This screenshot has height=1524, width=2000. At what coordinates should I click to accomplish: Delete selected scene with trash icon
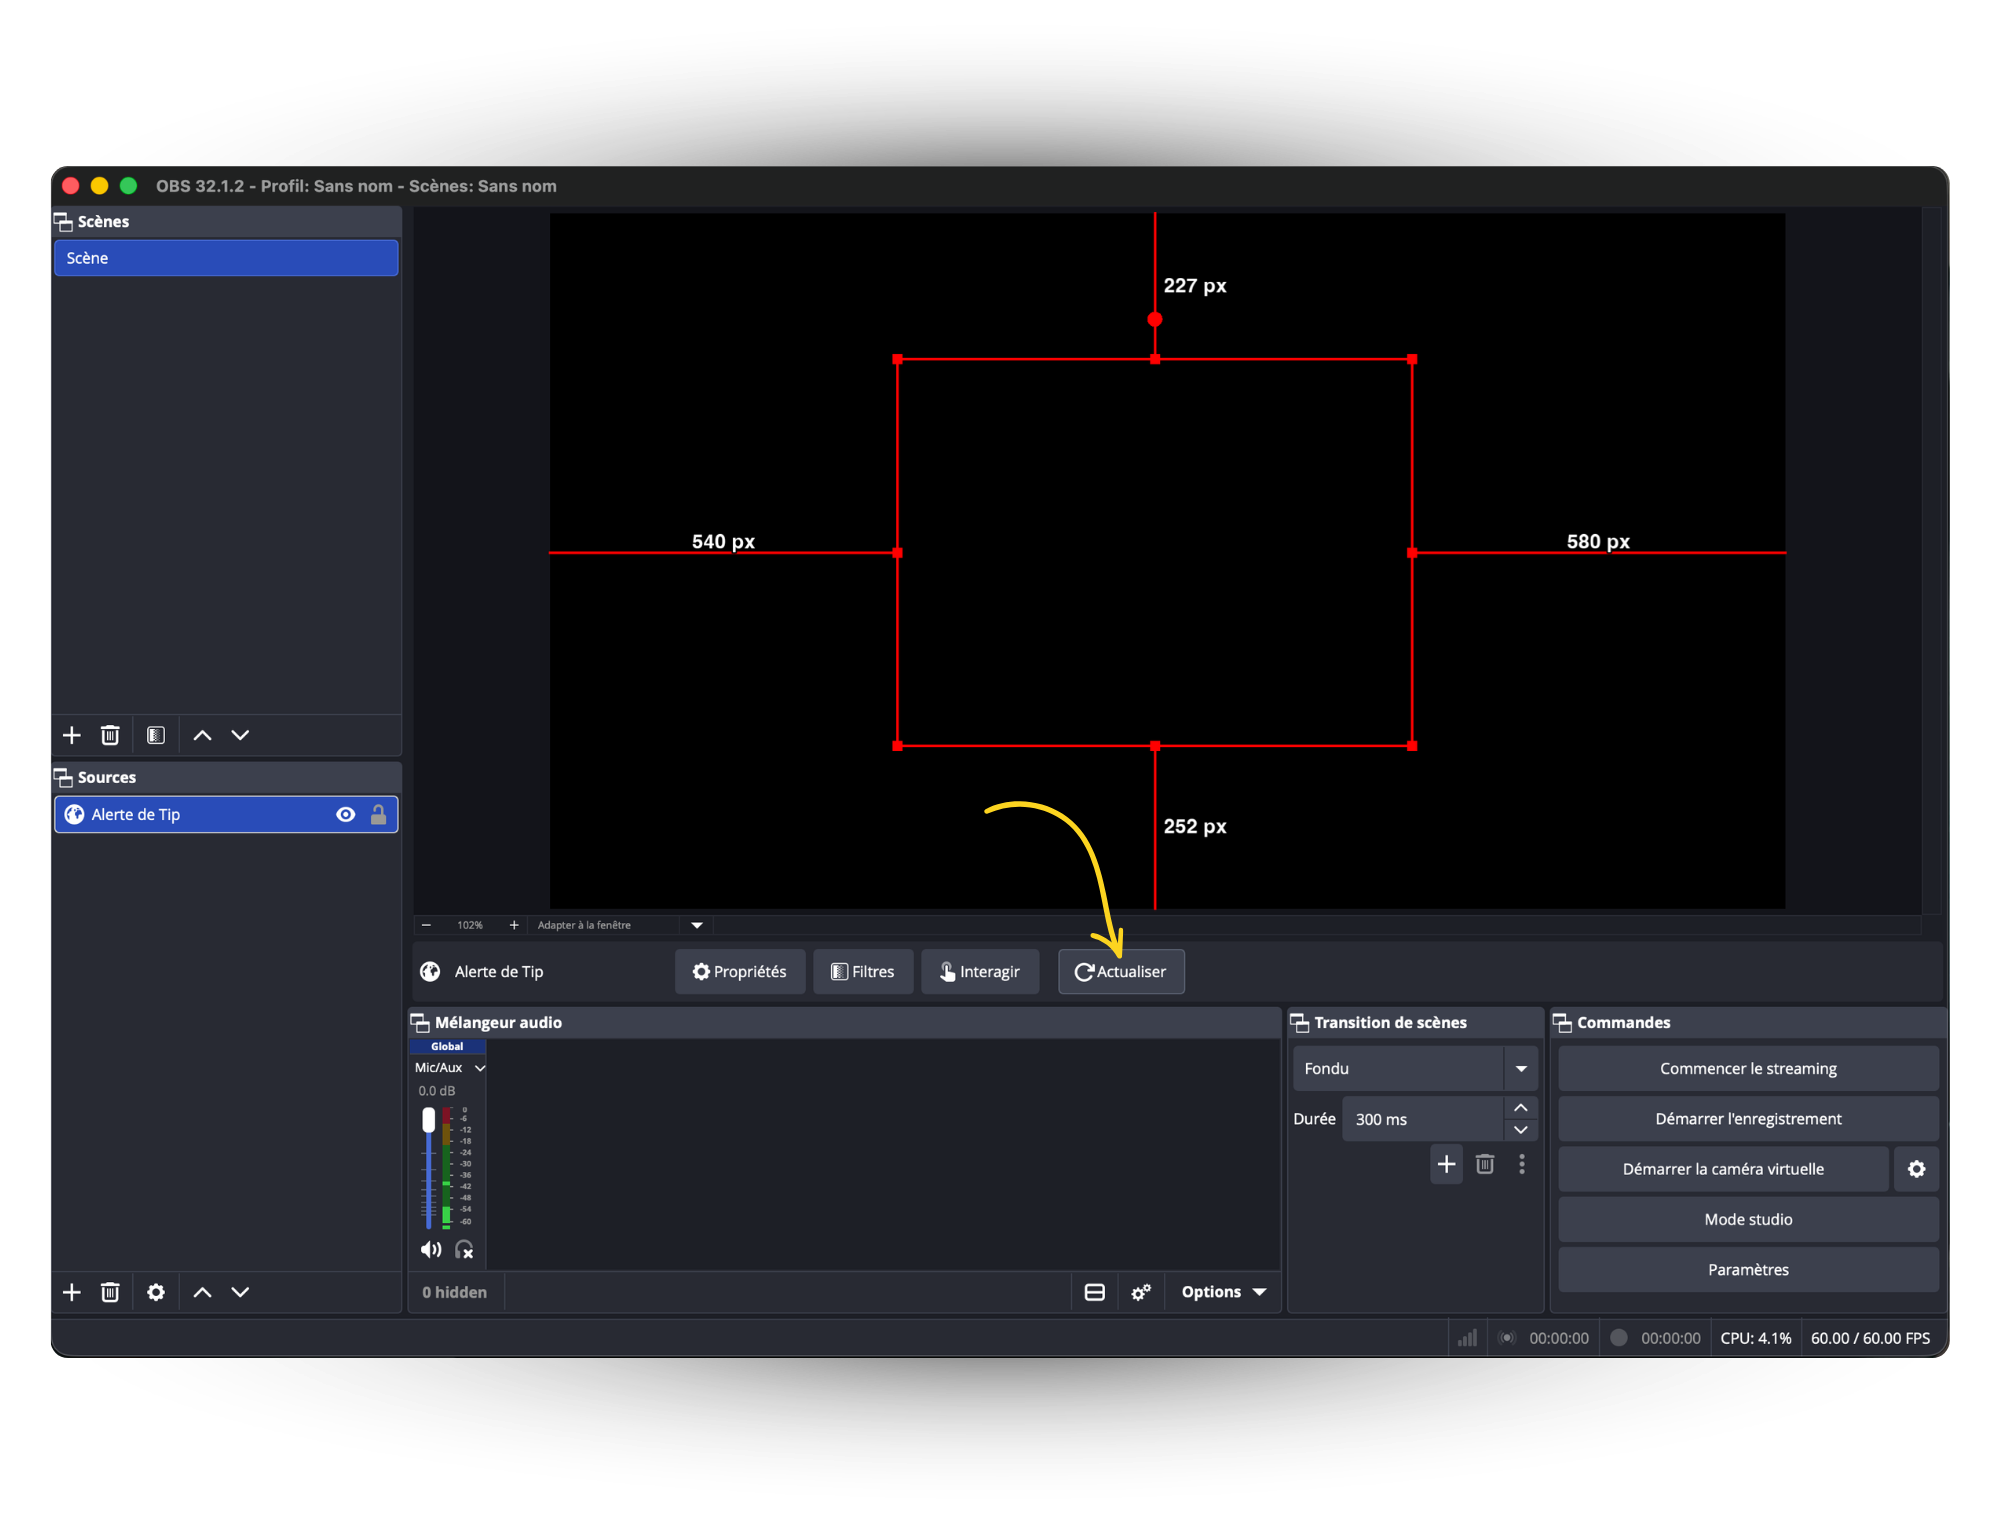tap(110, 735)
